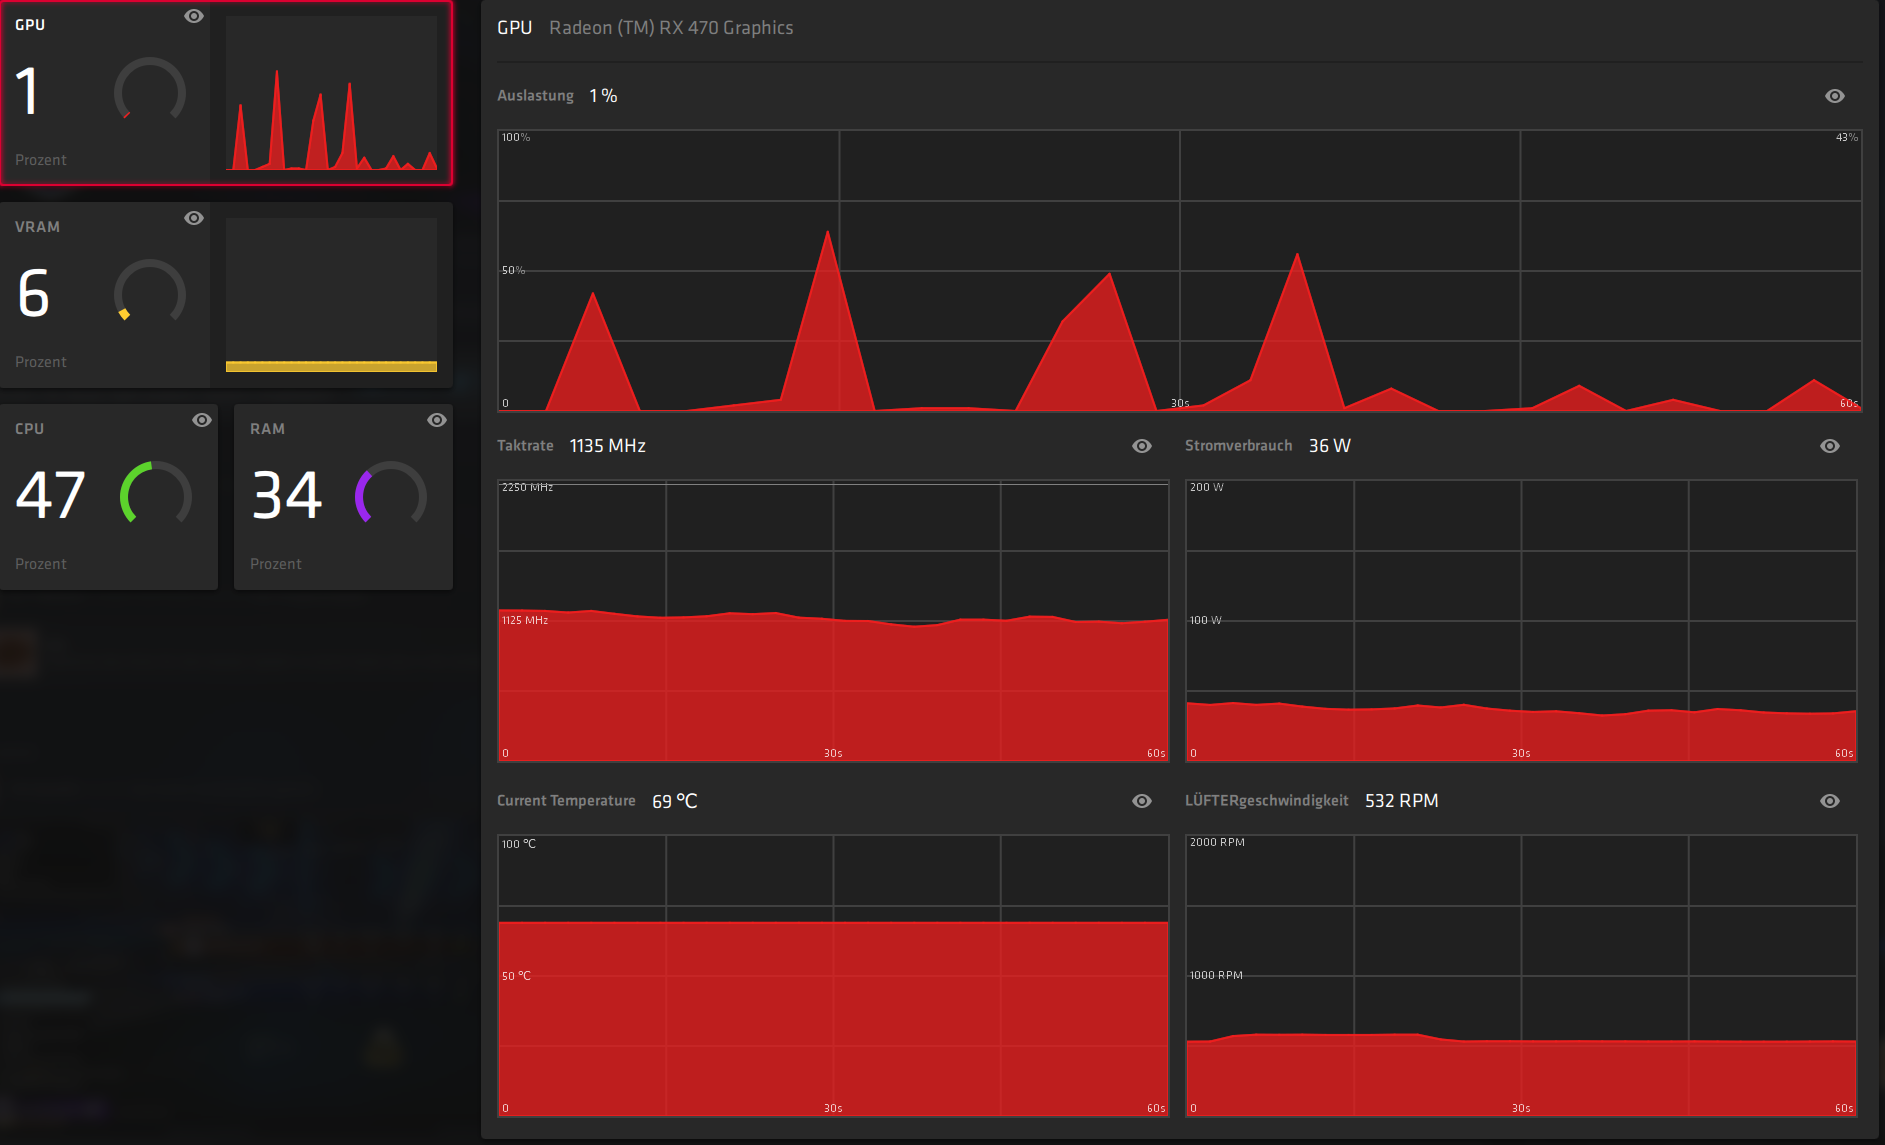Click 'Prozent' label in the CPU tile
Image resolution: width=1885 pixels, height=1145 pixels.
(41, 564)
